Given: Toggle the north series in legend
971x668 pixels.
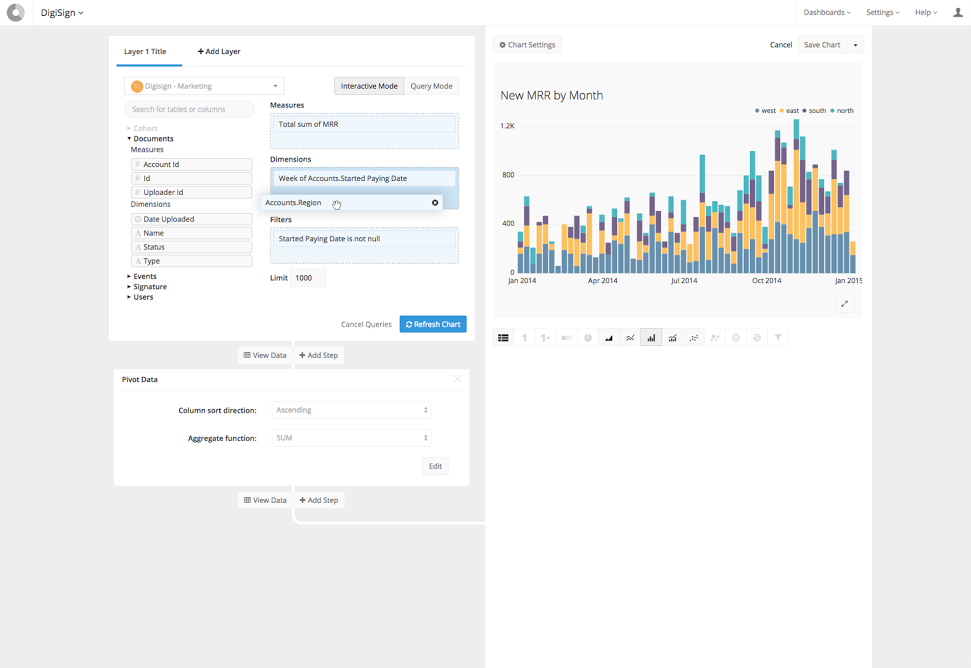Looking at the screenshot, I should click(x=842, y=111).
